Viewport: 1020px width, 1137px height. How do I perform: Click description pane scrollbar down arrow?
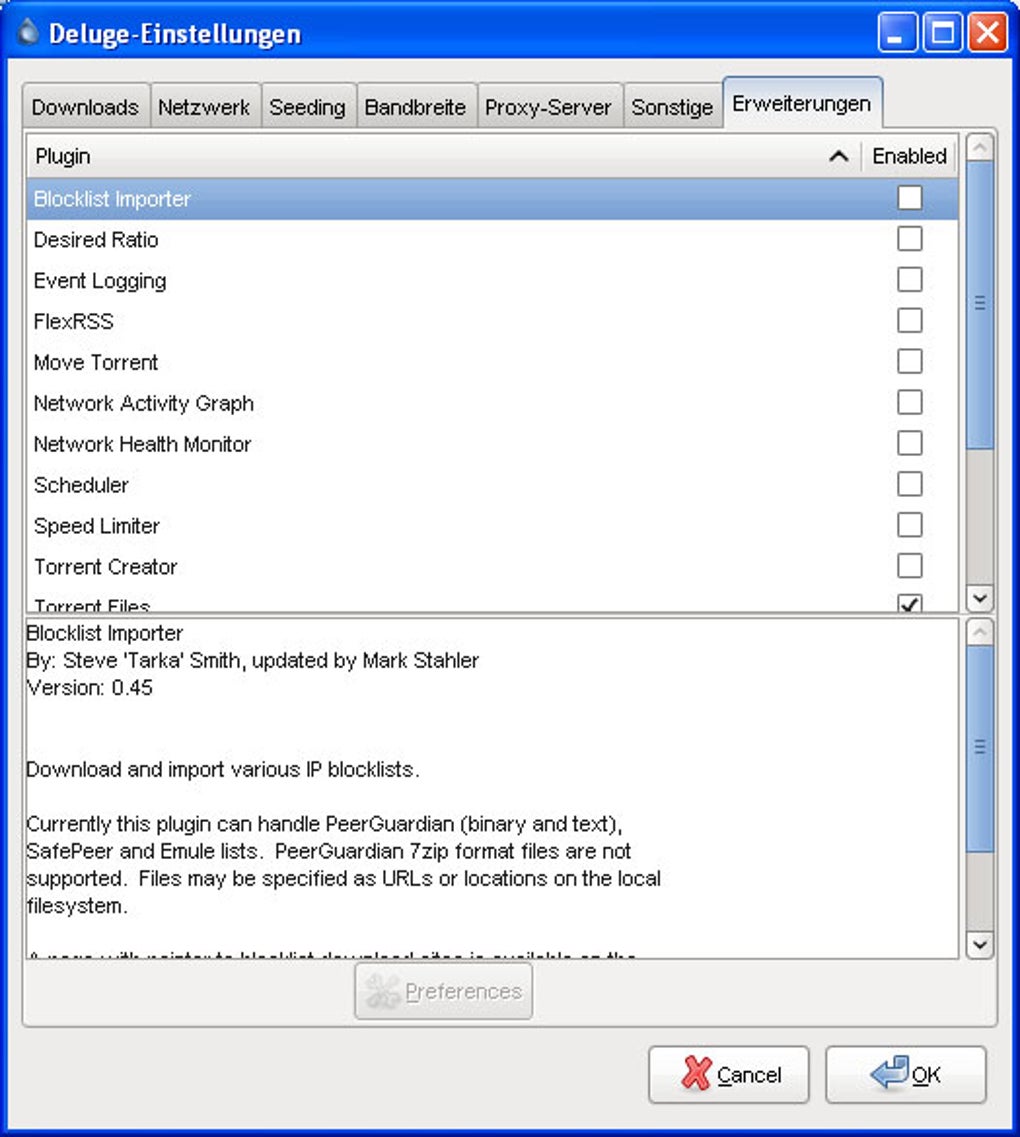coord(980,945)
